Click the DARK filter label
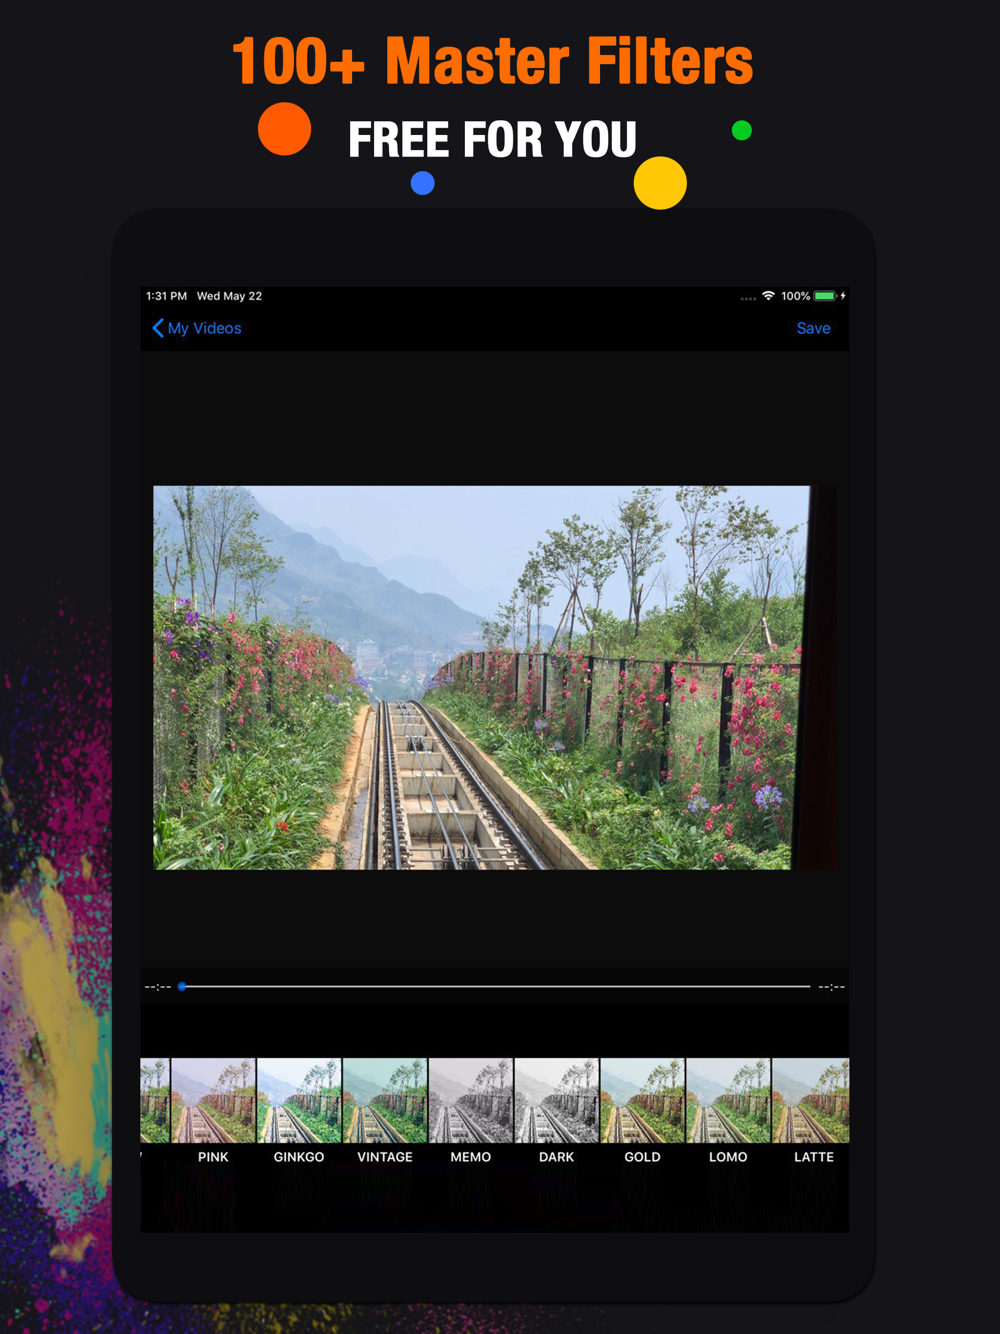The width and height of the screenshot is (1000, 1334). [x=557, y=1157]
